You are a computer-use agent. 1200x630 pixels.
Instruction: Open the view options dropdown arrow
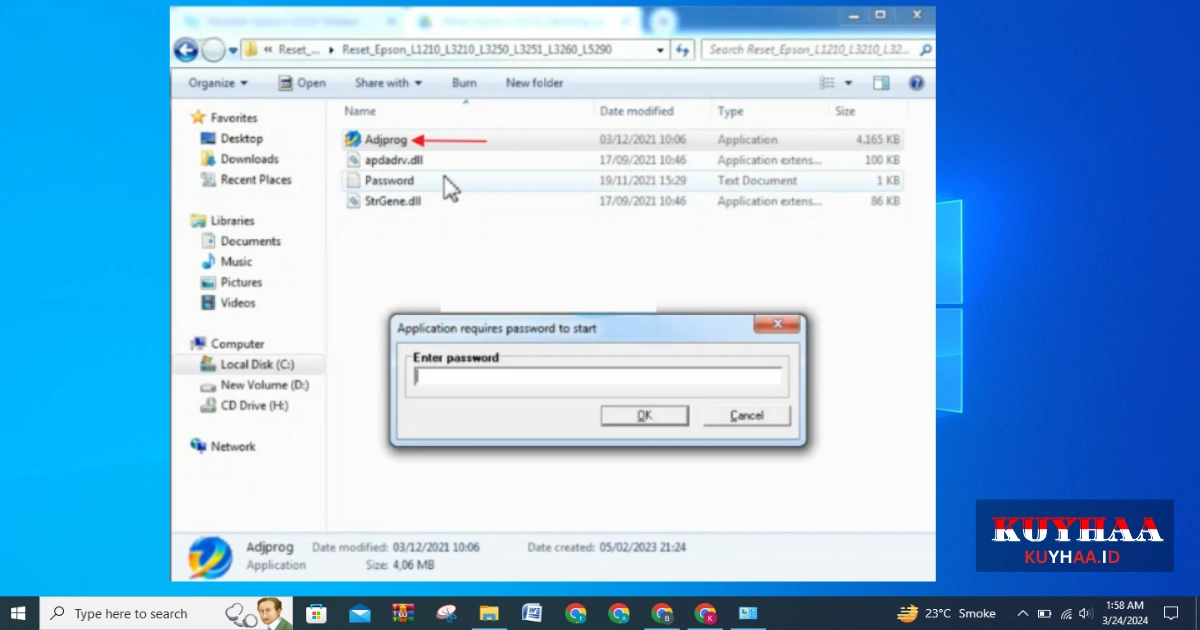coord(849,83)
